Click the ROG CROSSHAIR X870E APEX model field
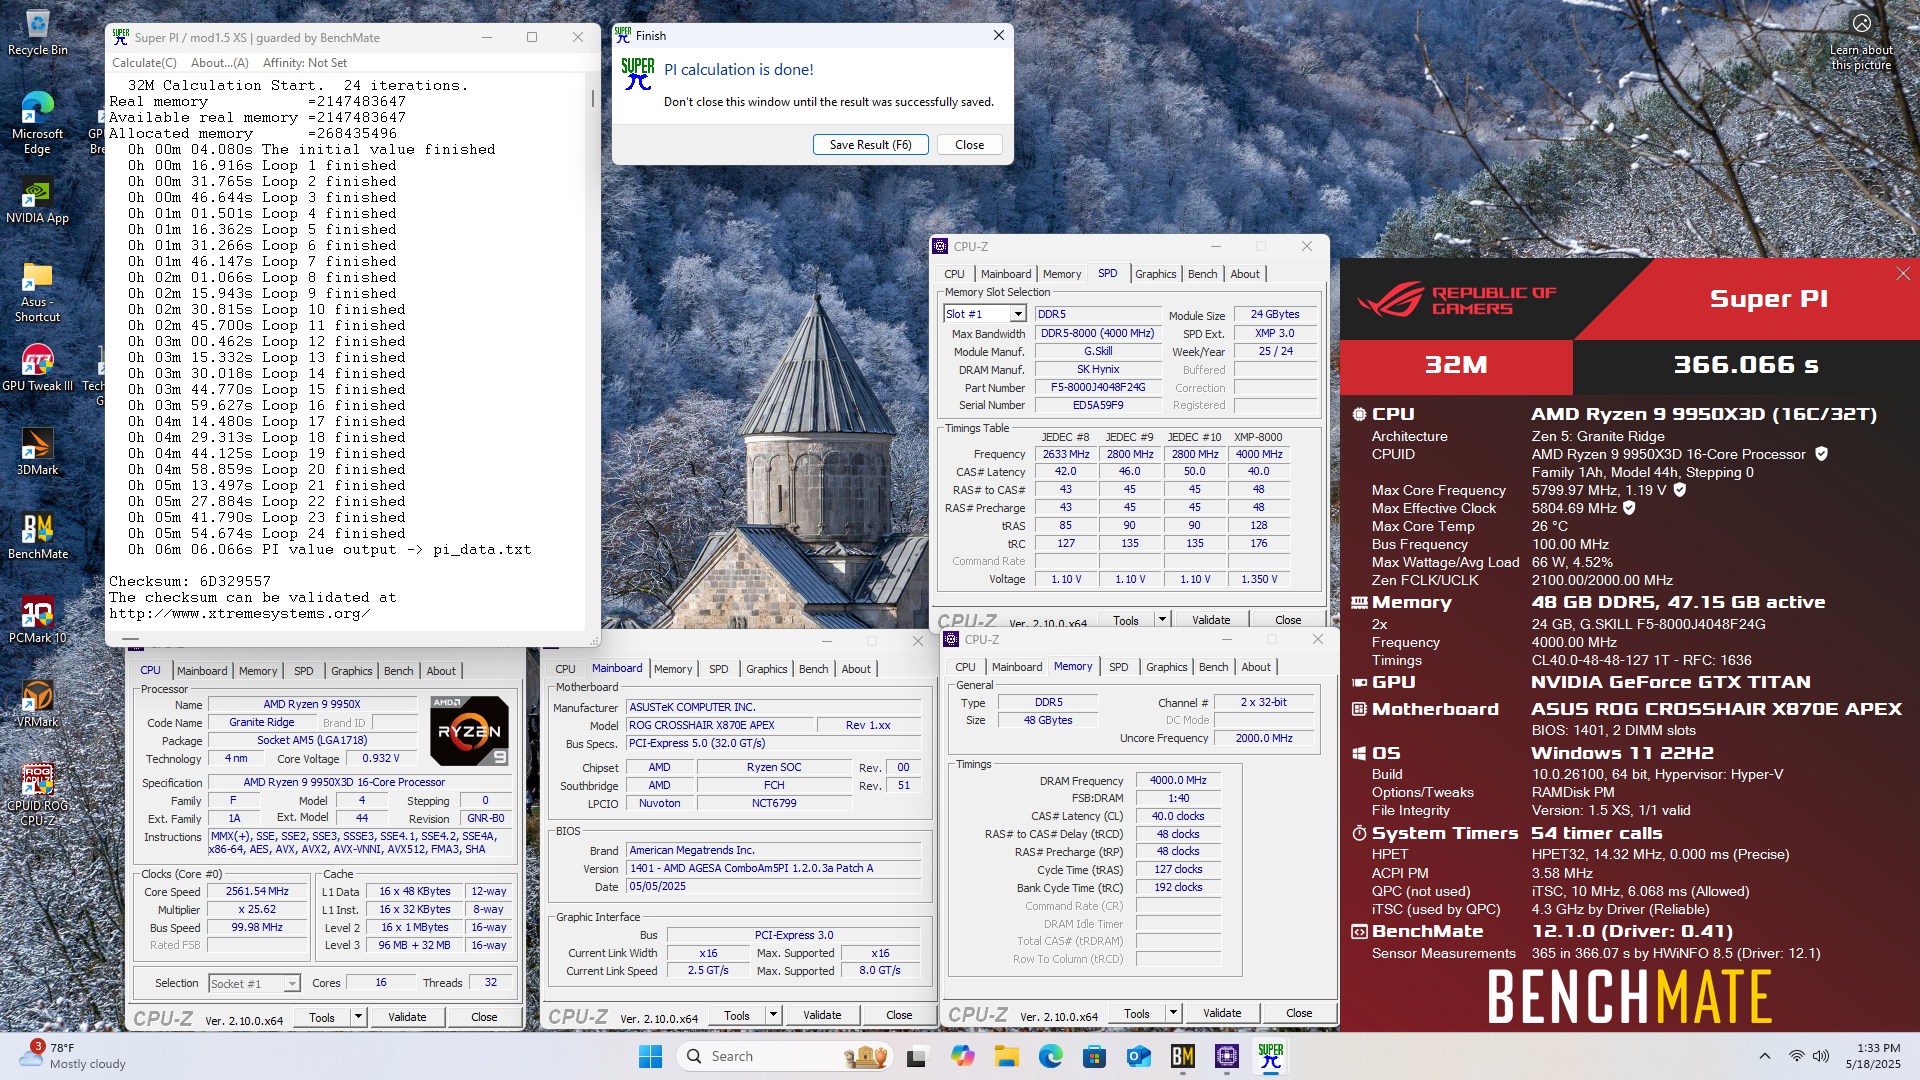The image size is (1920, 1080). (718, 725)
